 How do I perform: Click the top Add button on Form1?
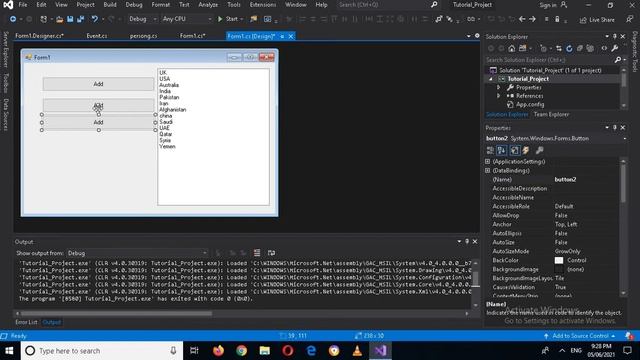tap(98, 84)
